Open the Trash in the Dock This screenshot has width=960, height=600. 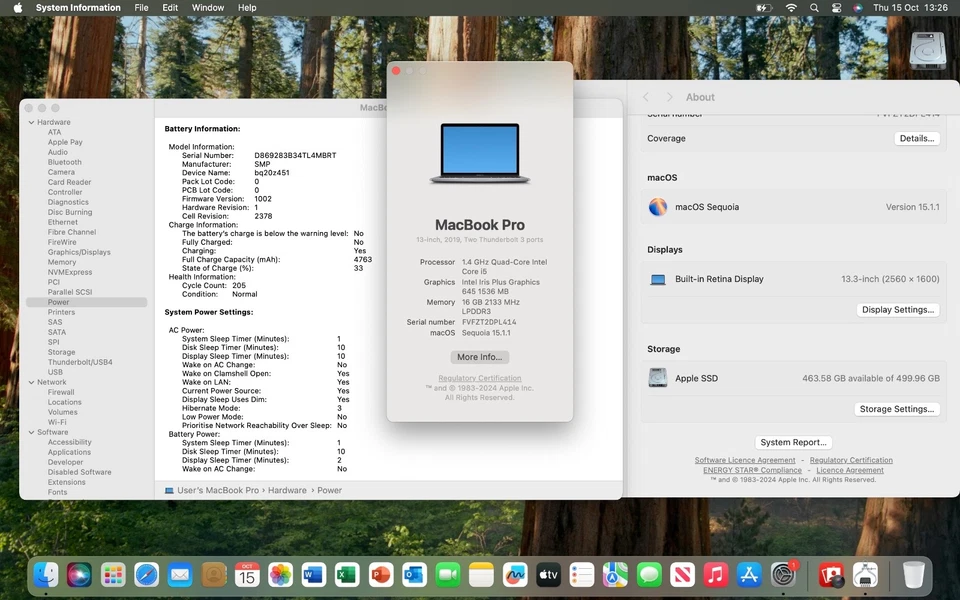(913, 575)
